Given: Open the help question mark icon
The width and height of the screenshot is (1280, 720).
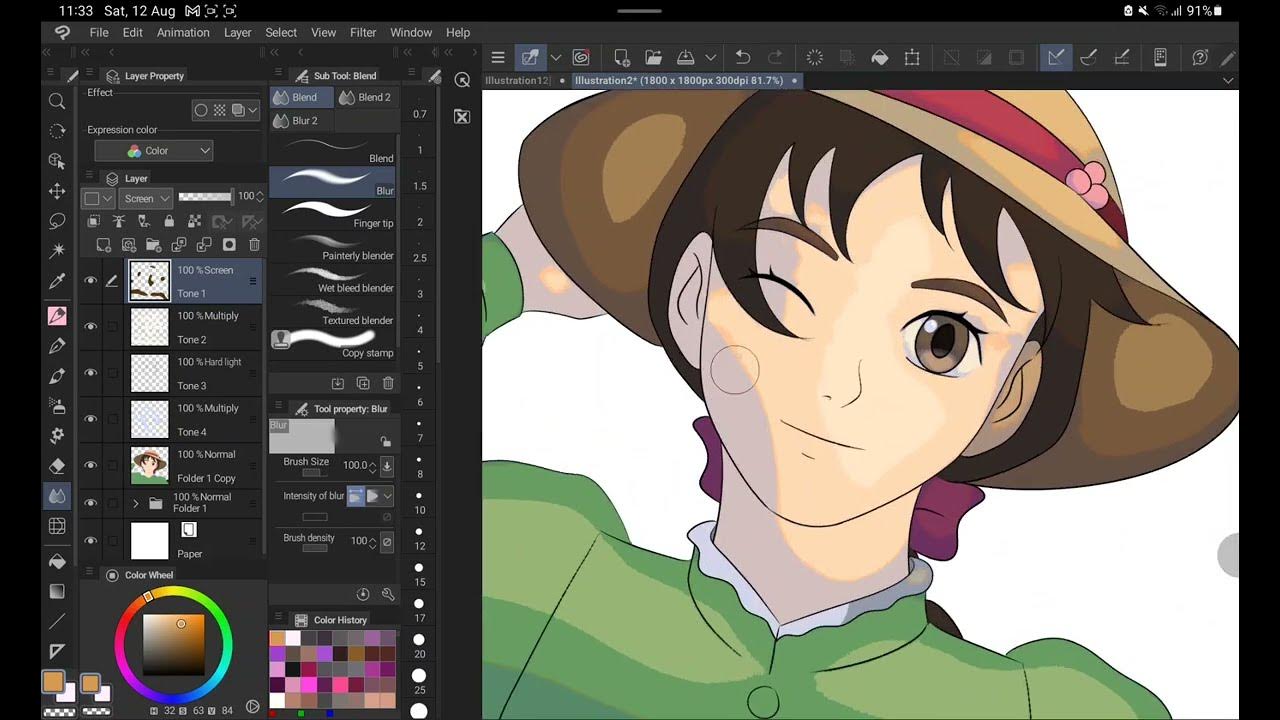Looking at the screenshot, I should click(1200, 58).
